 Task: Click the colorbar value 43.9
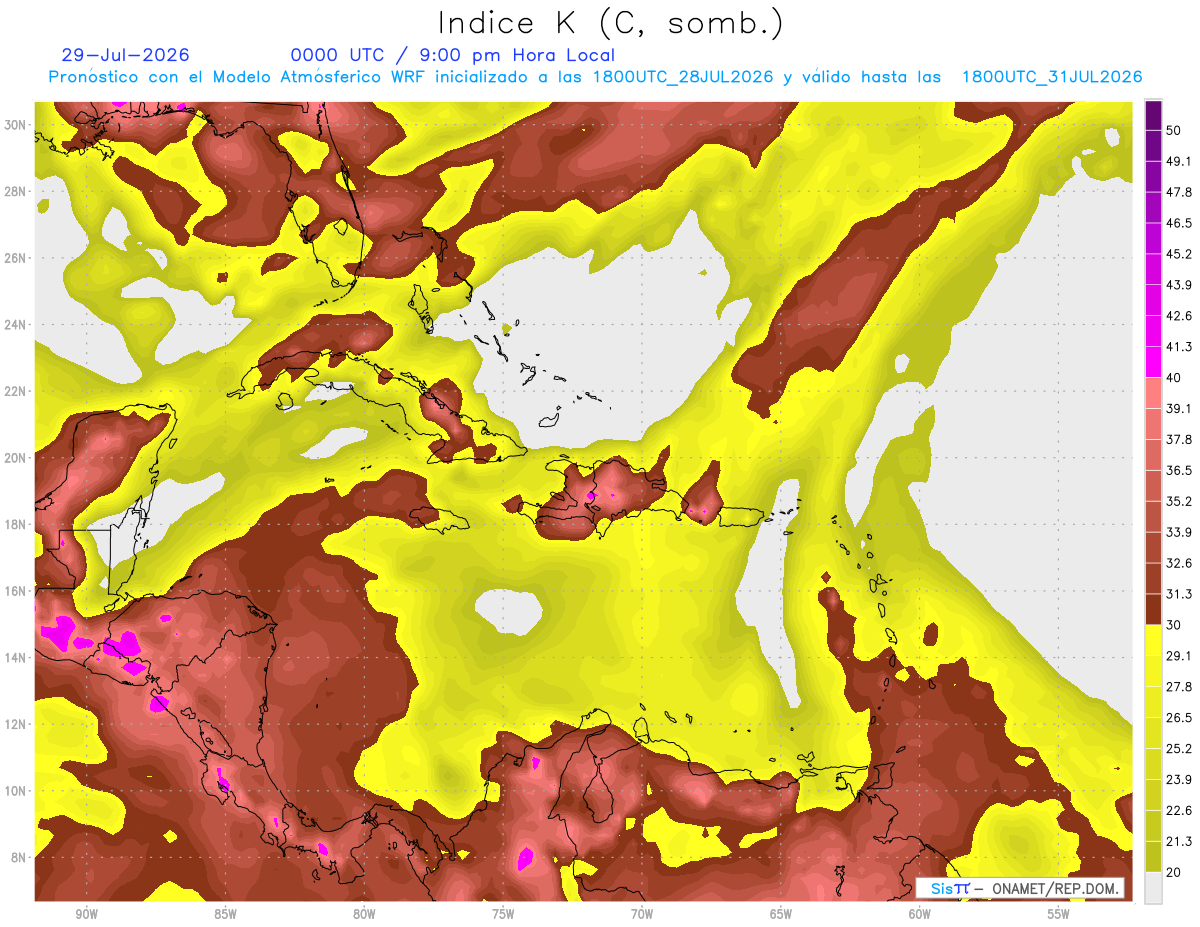click(x=1179, y=285)
